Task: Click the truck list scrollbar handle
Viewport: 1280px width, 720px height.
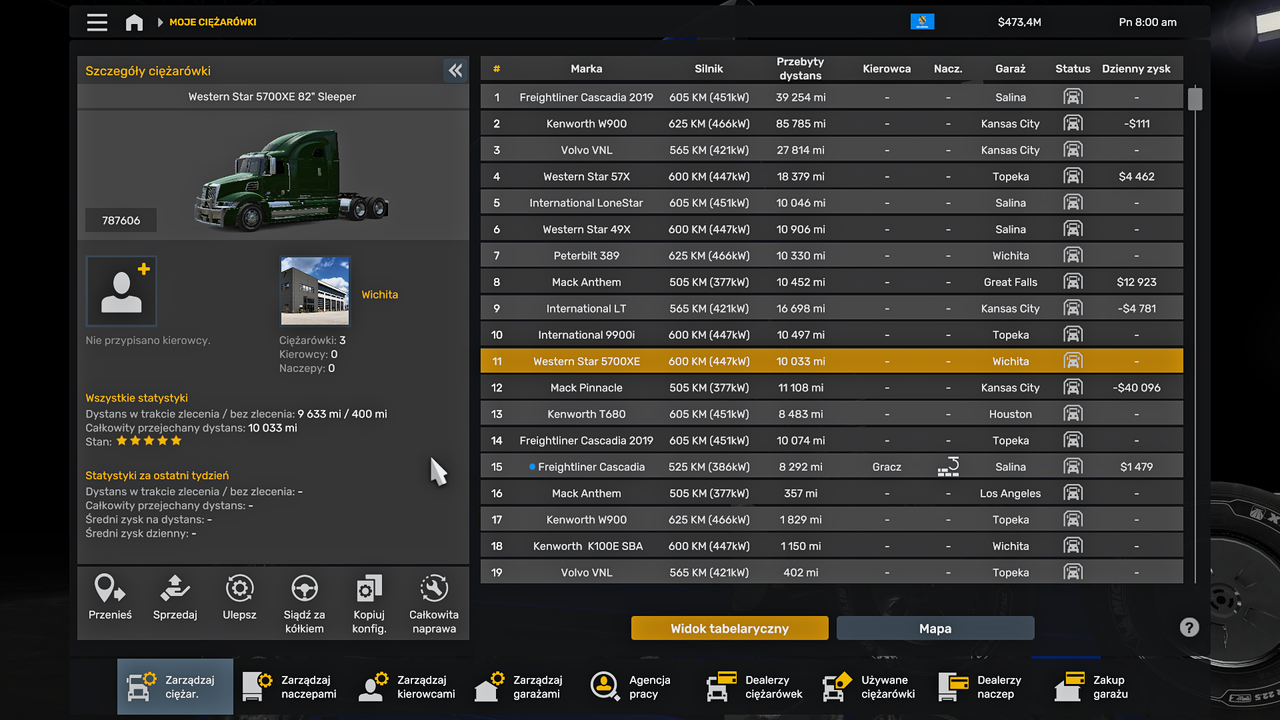Action: point(1195,99)
